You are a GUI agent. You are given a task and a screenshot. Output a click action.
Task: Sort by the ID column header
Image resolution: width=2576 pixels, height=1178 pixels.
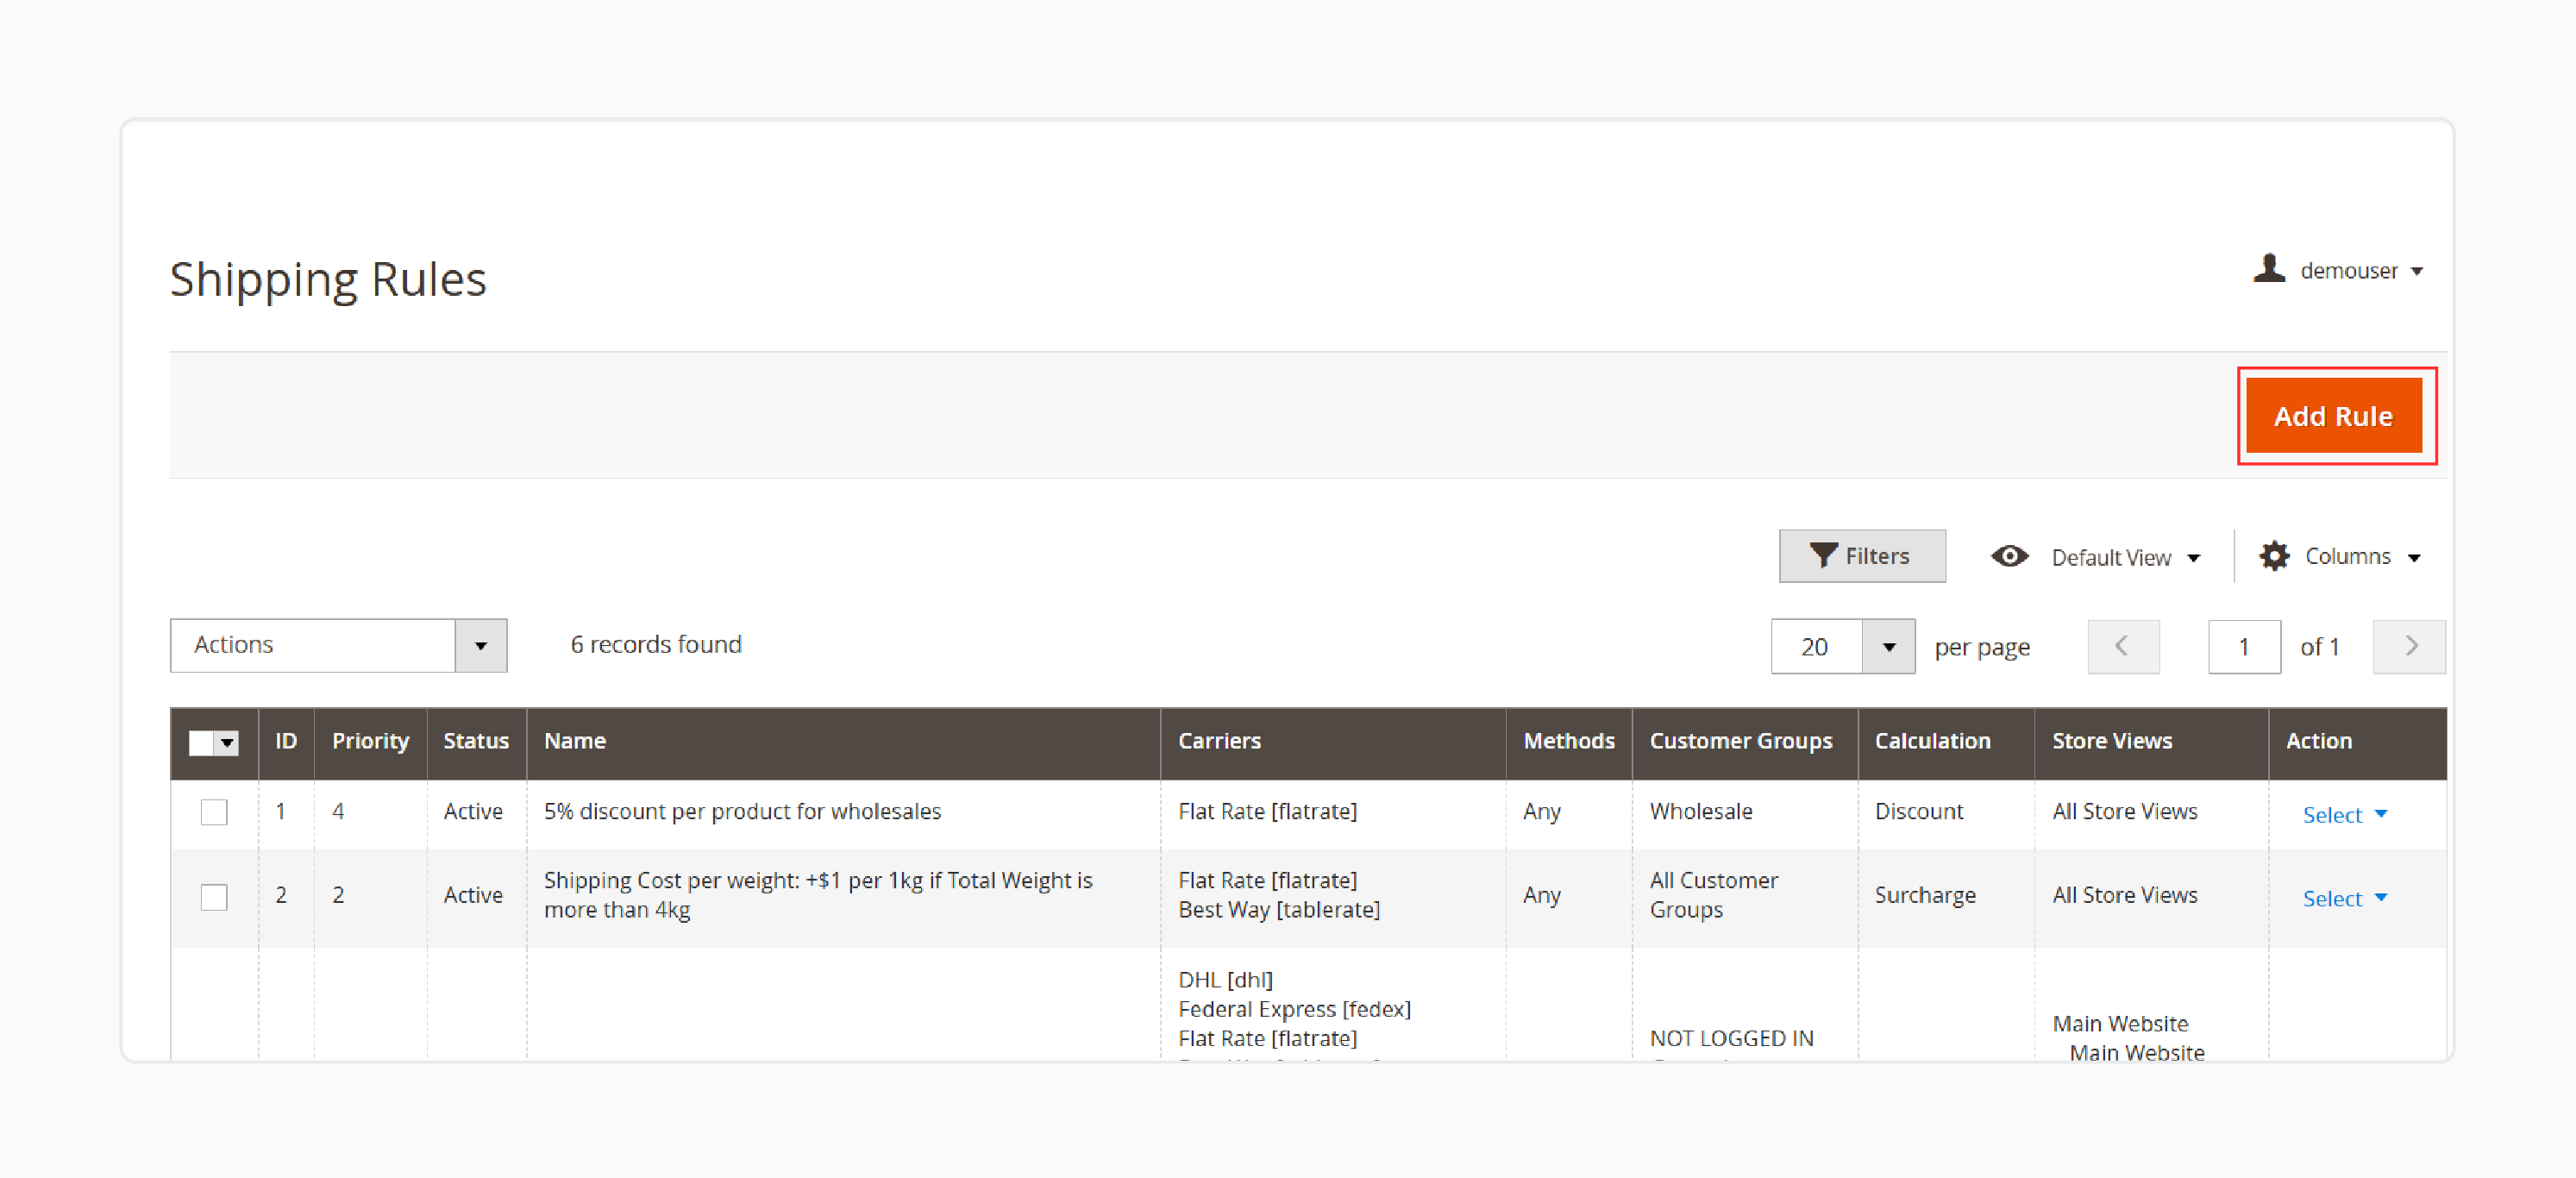pyautogui.click(x=286, y=741)
